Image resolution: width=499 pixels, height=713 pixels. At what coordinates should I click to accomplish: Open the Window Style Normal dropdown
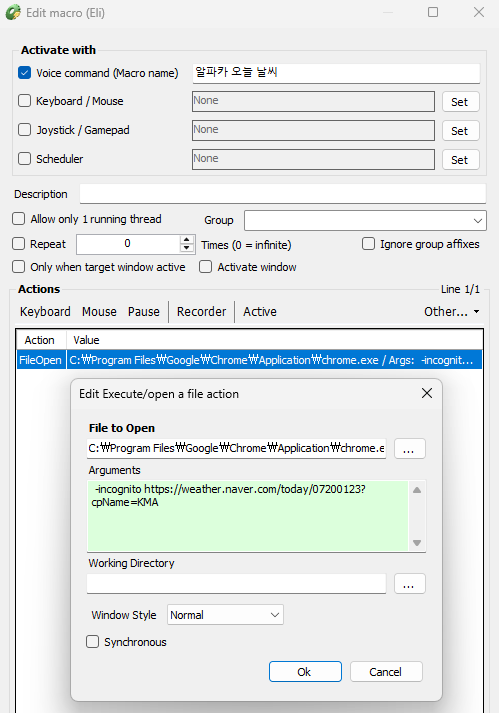tap(225, 615)
